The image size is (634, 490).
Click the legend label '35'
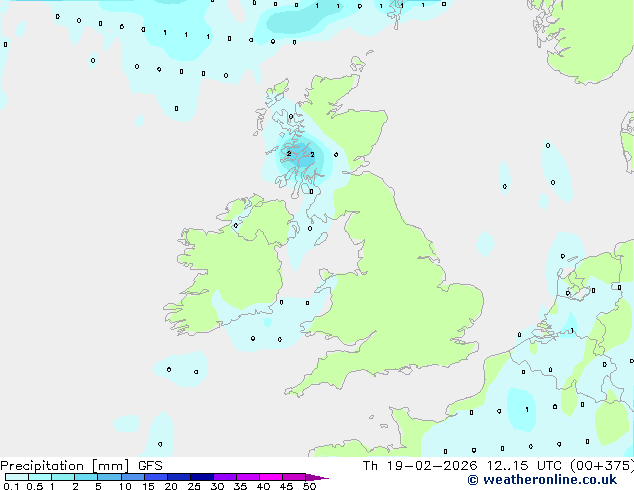[x=240, y=486]
